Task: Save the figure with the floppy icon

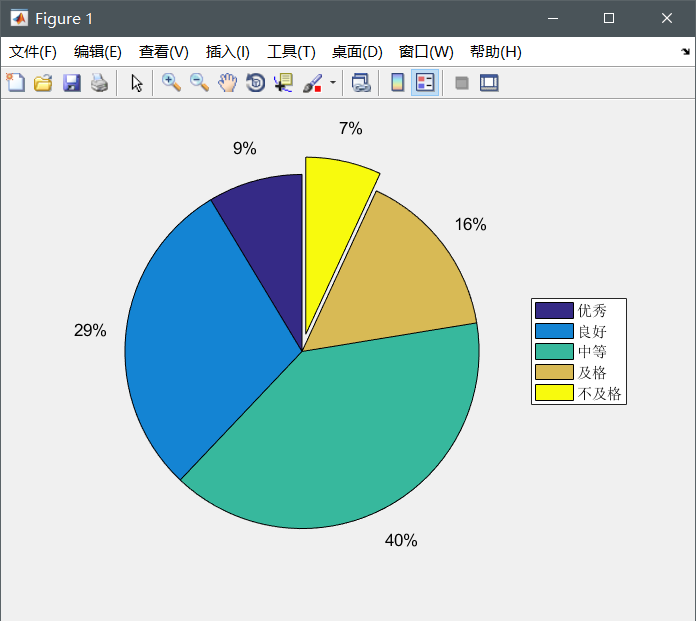Action: tap(71, 83)
